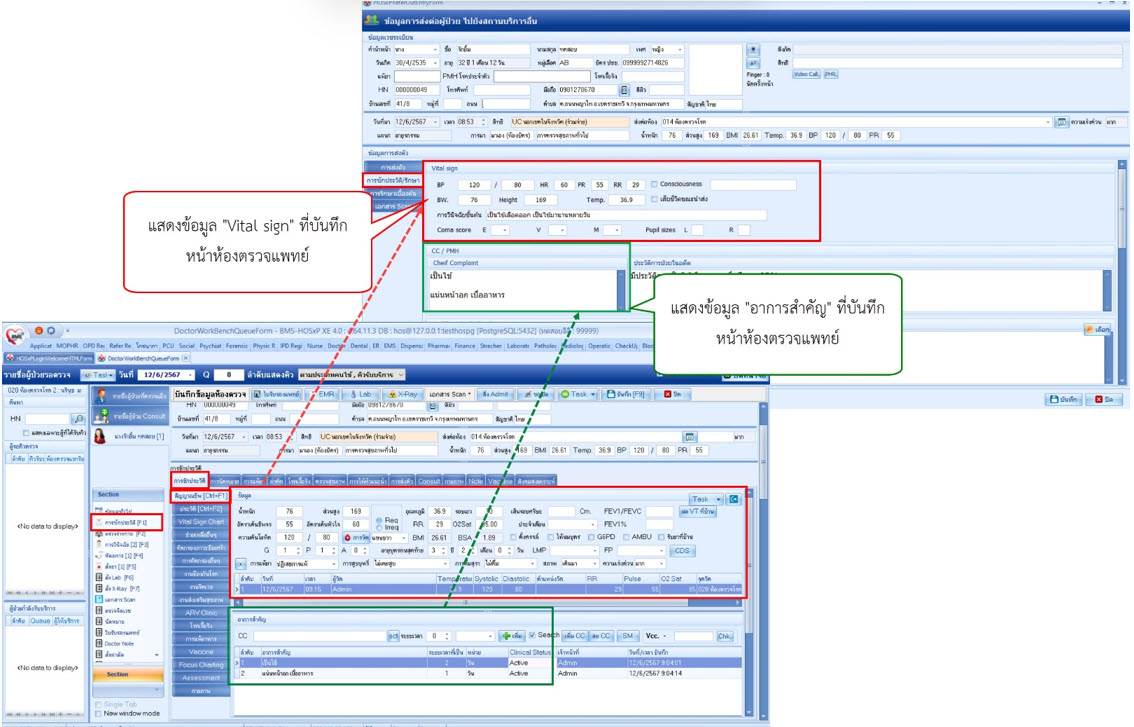
Task: Toggle the Search checkbox in CC section
Action: tap(532, 635)
